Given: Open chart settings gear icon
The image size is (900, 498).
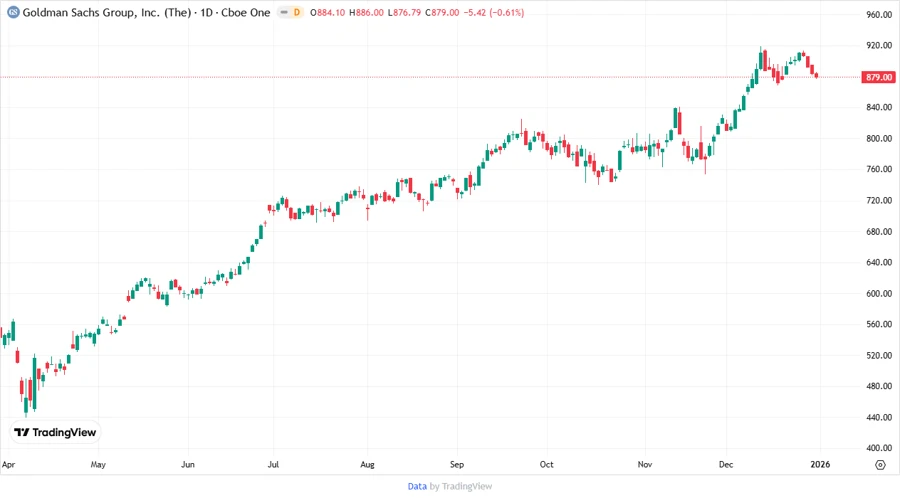Looking at the screenshot, I should pos(880,465).
